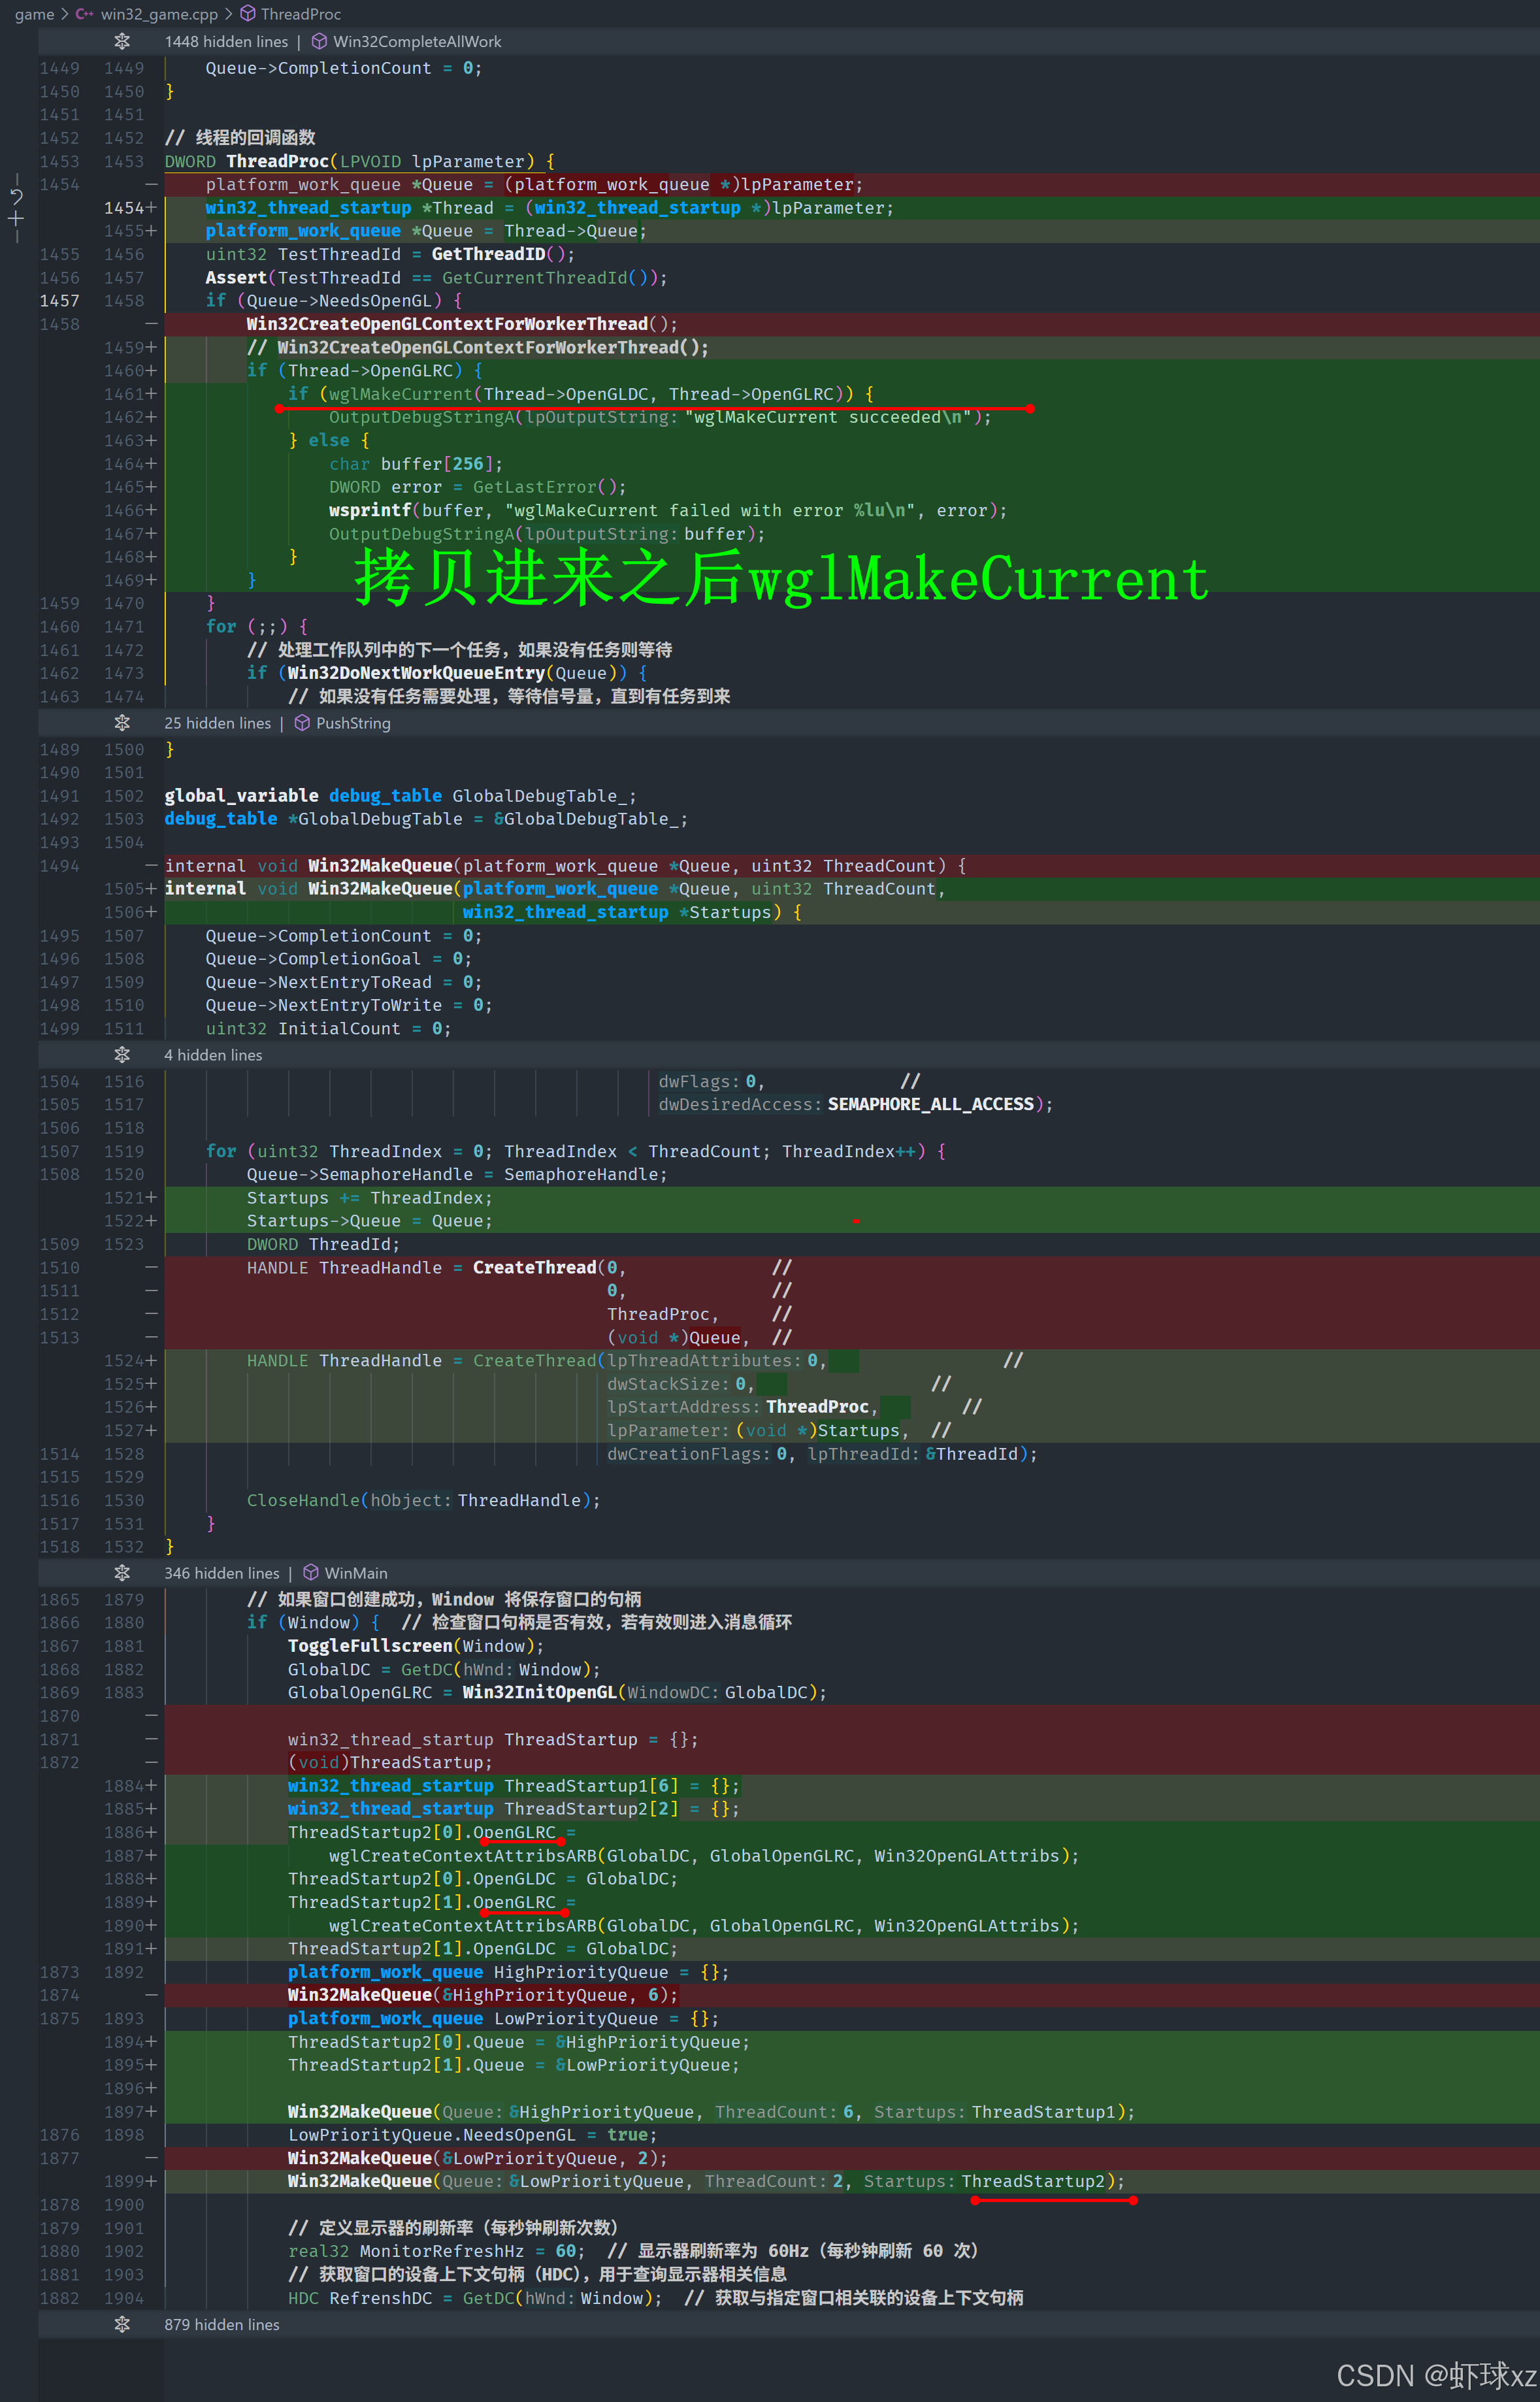
Task: Click the stage change plus icon
Action: [x=16, y=218]
